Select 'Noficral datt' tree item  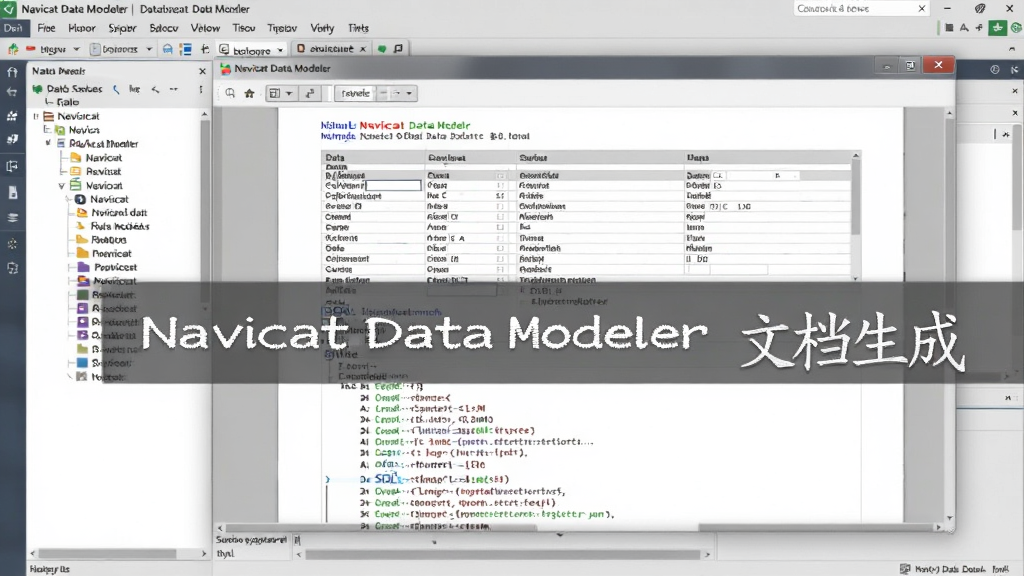[x=119, y=212]
